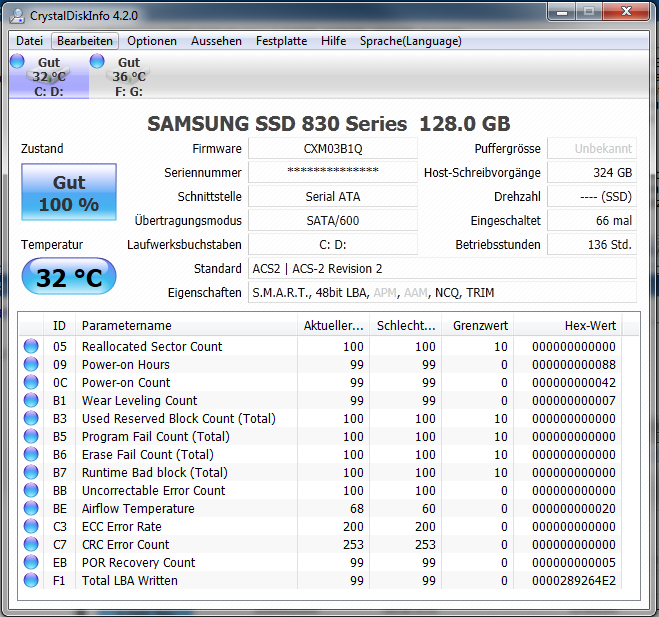
Task: Open the Sprache(Language) menu
Action: pos(411,41)
